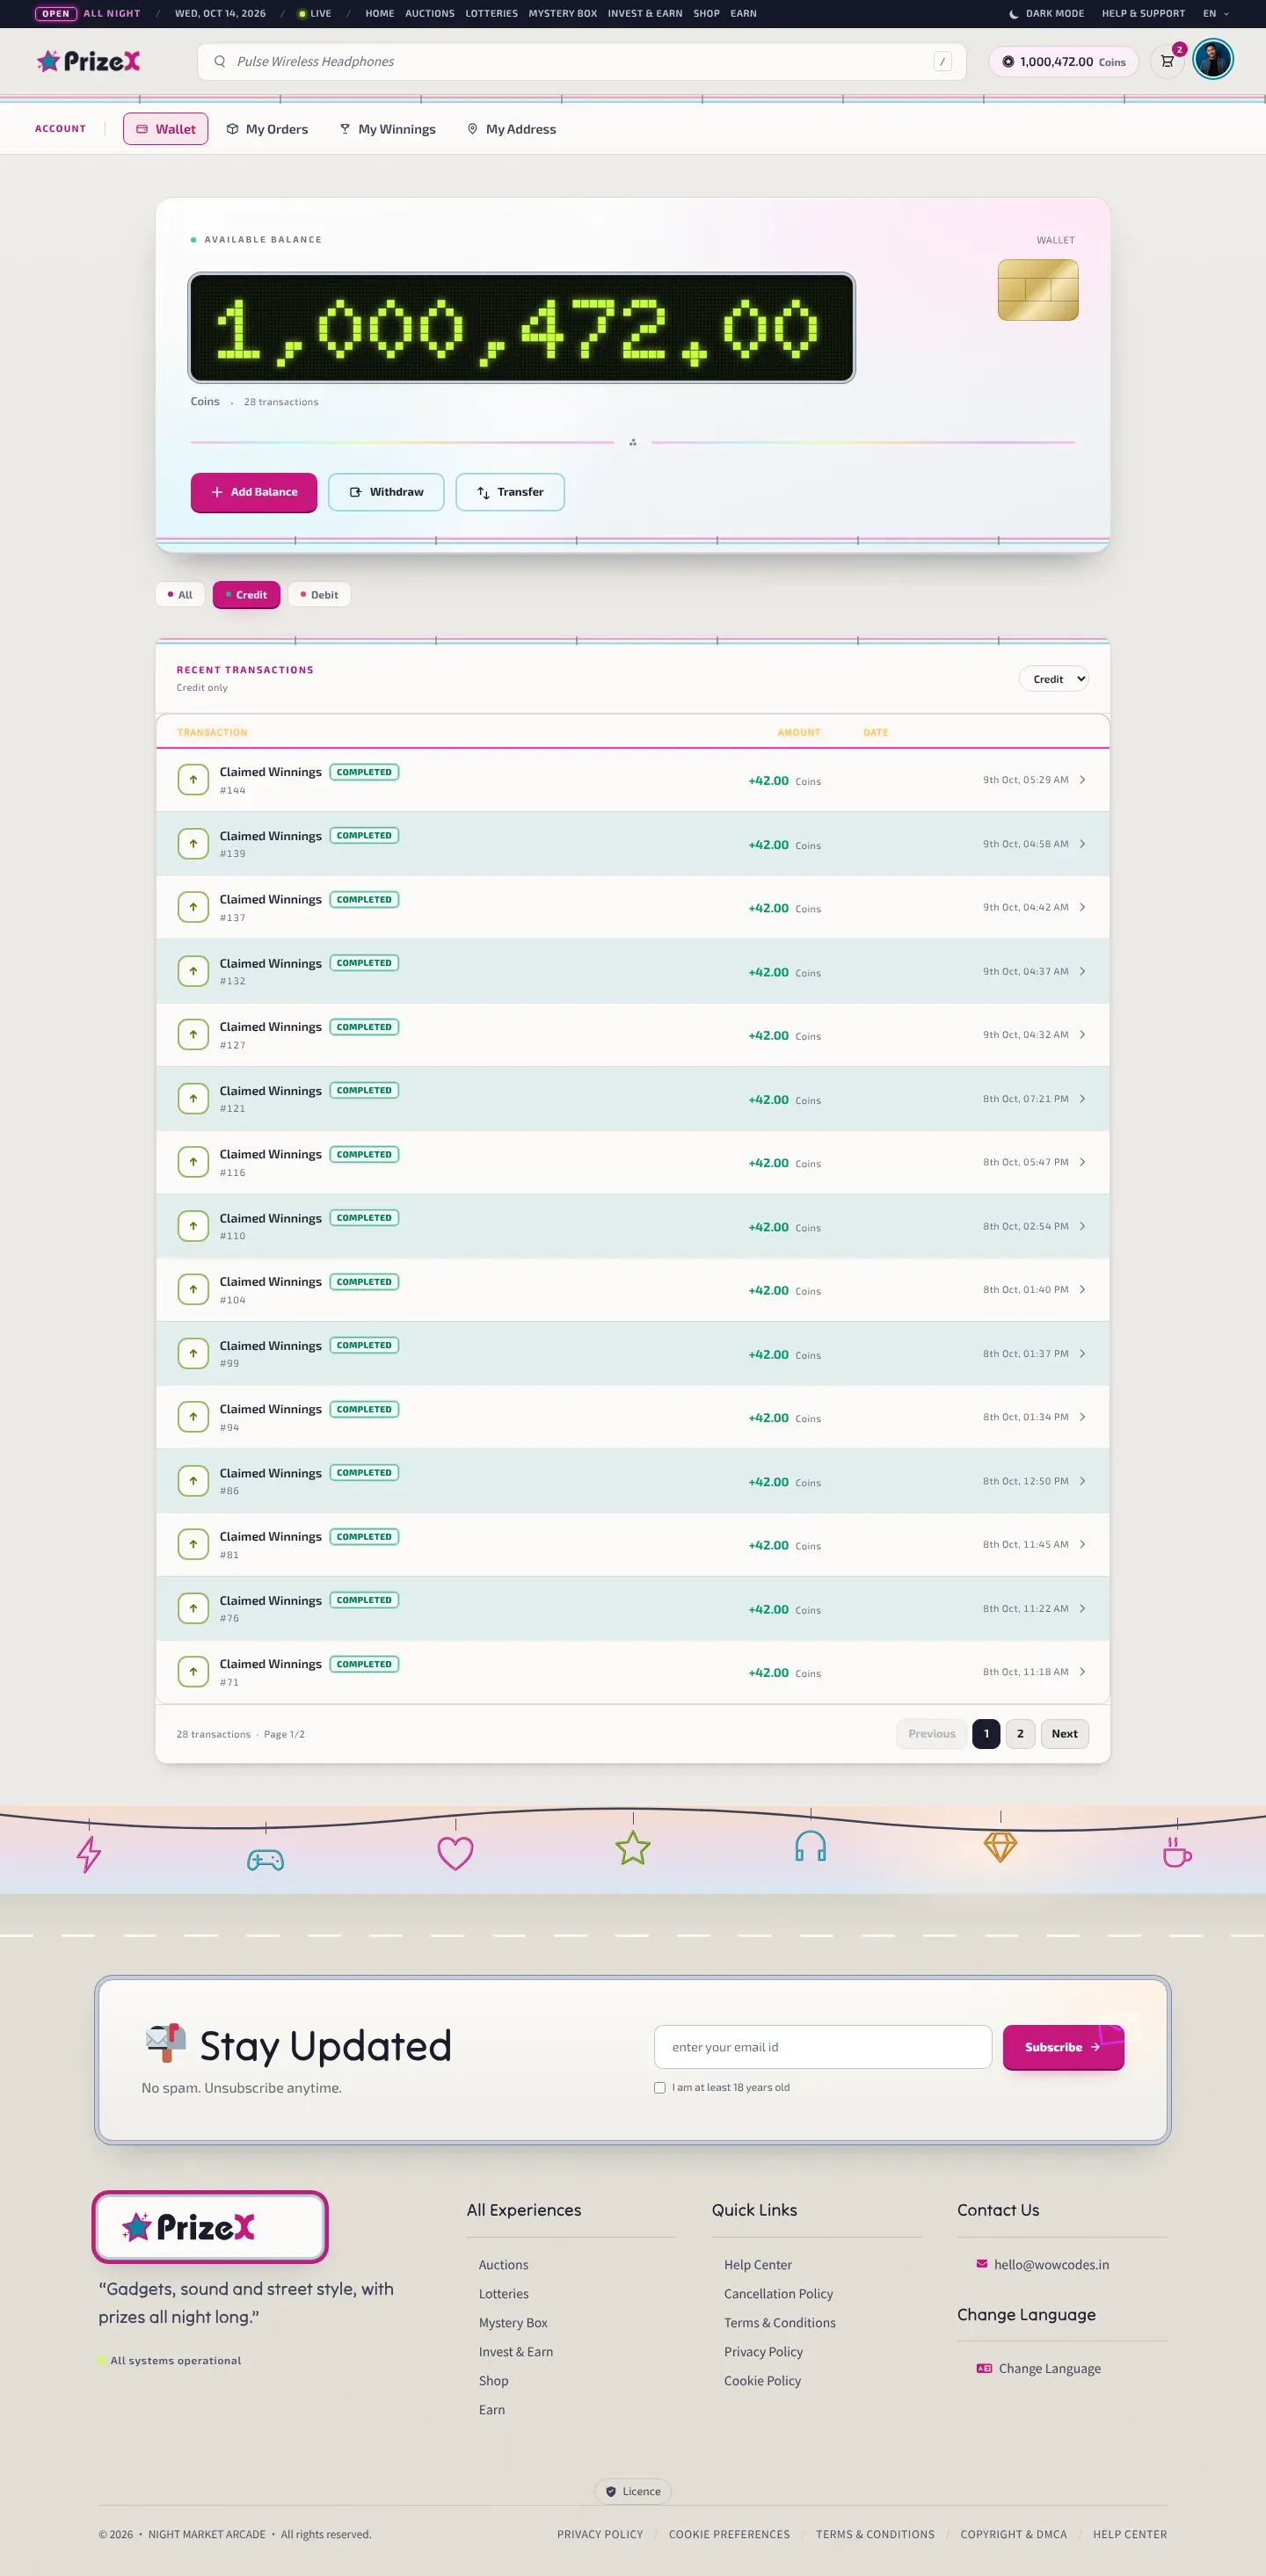Click the up-arrow icon of transaction #139
Viewport: 1266px width, 2576px height.
[x=193, y=844]
